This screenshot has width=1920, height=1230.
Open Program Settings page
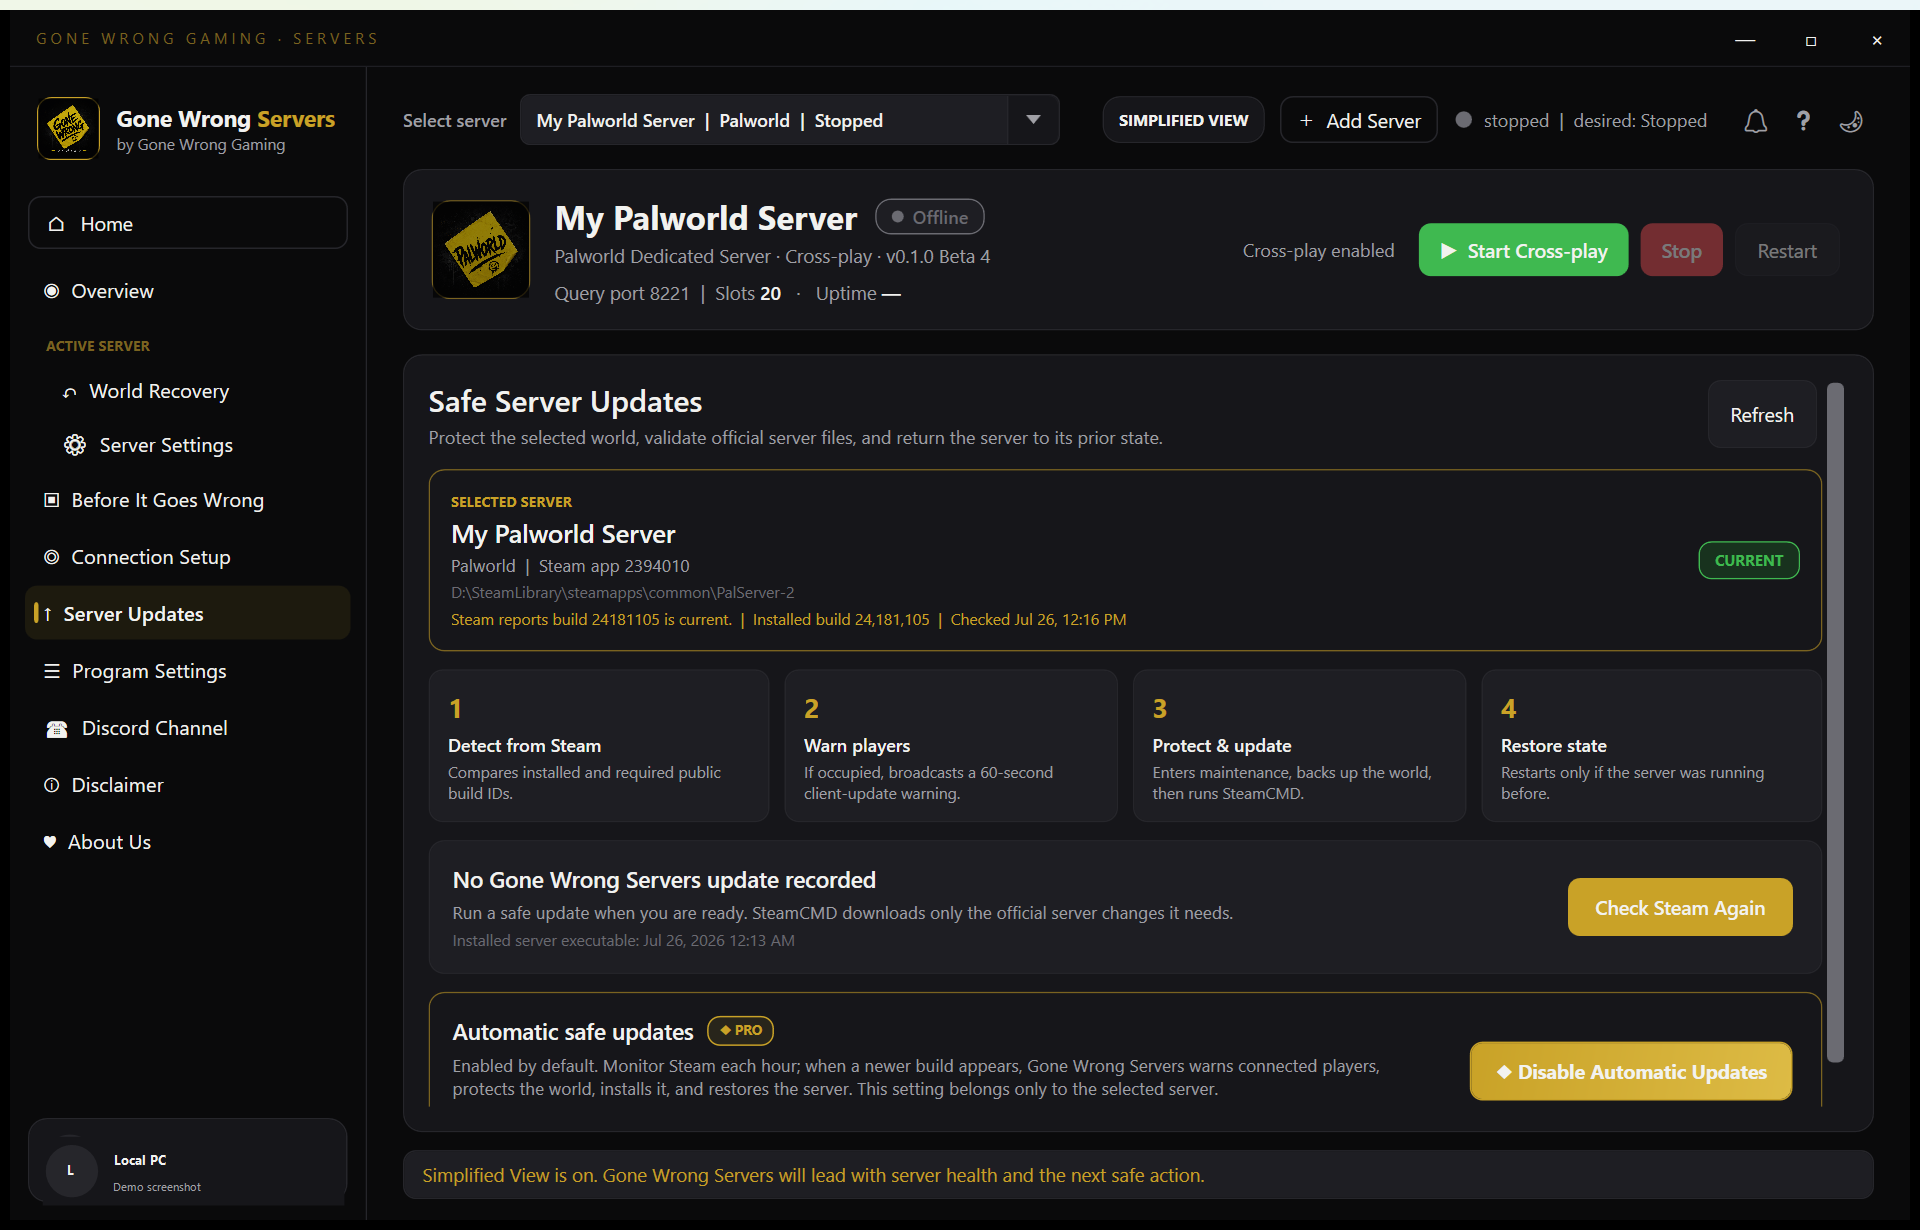click(x=188, y=671)
